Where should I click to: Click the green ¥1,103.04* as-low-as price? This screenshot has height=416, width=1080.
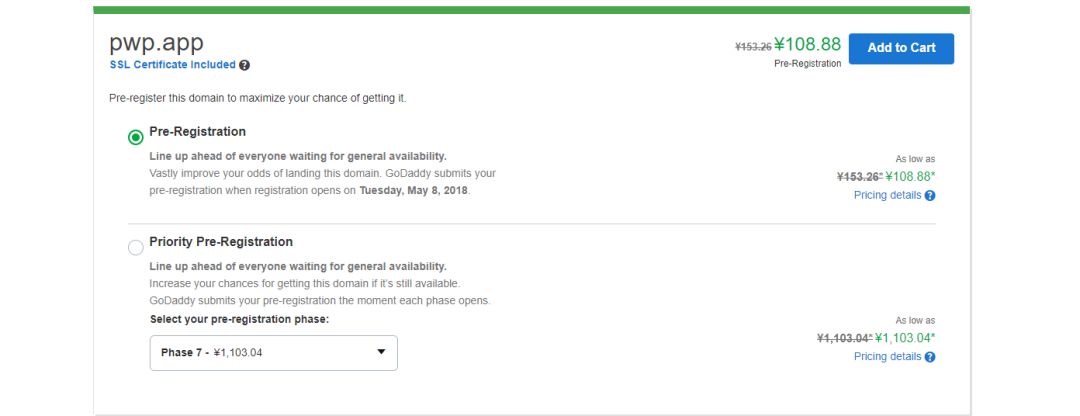pos(905,337)
